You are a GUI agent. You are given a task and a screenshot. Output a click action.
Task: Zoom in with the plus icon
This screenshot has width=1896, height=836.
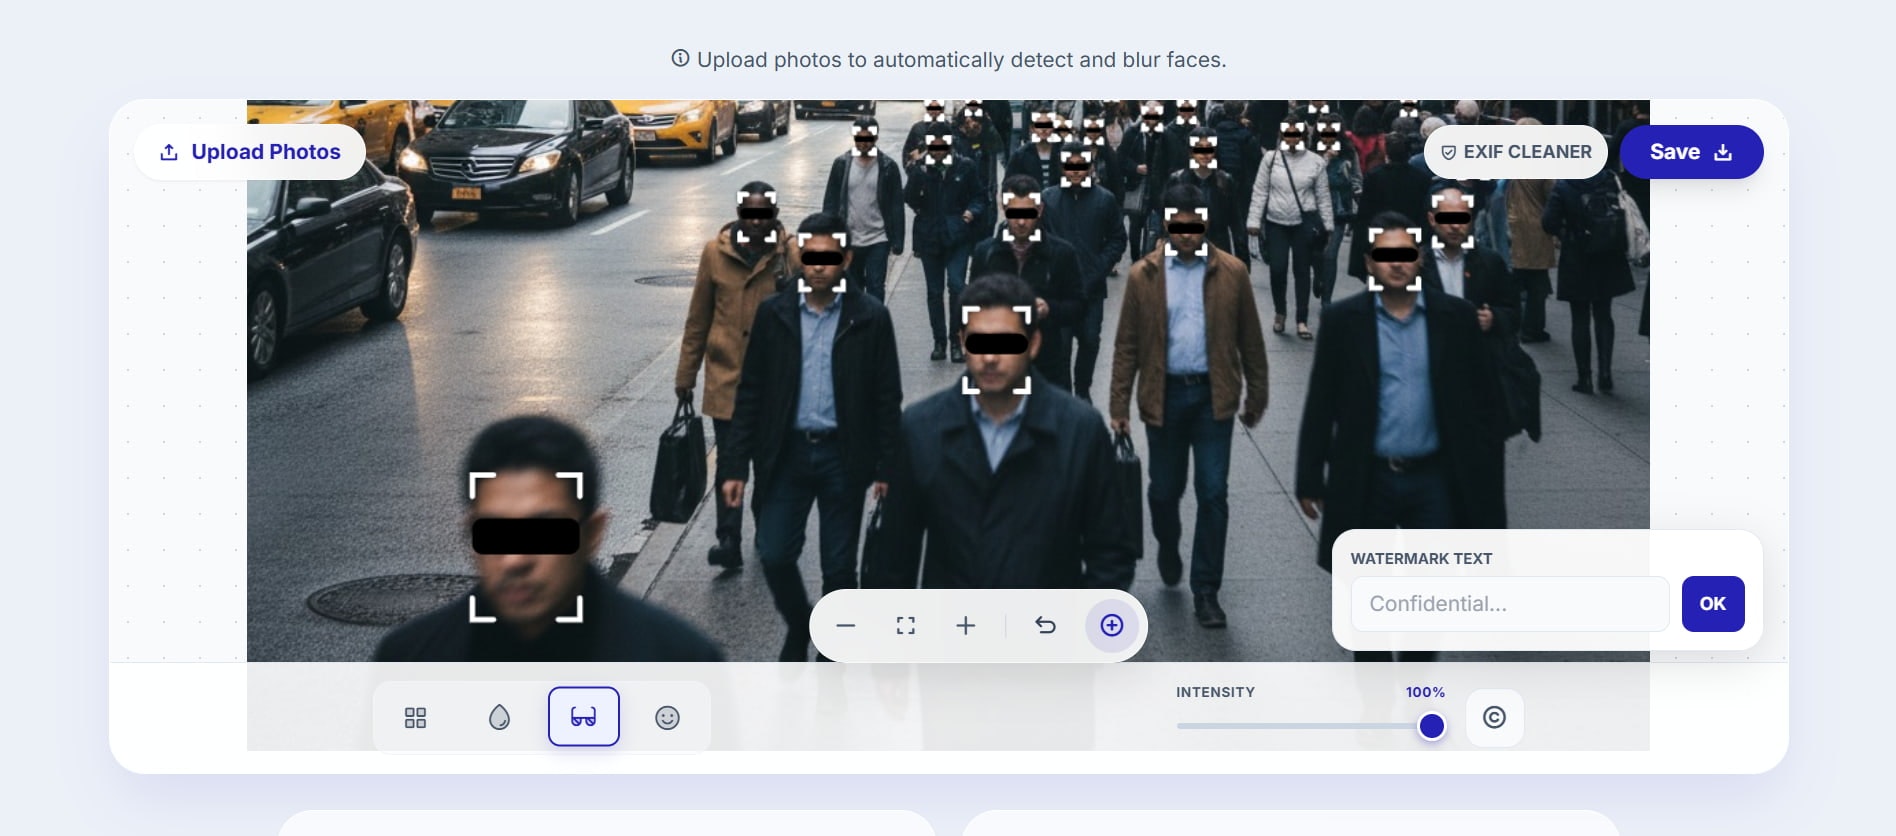click(966, 626)
